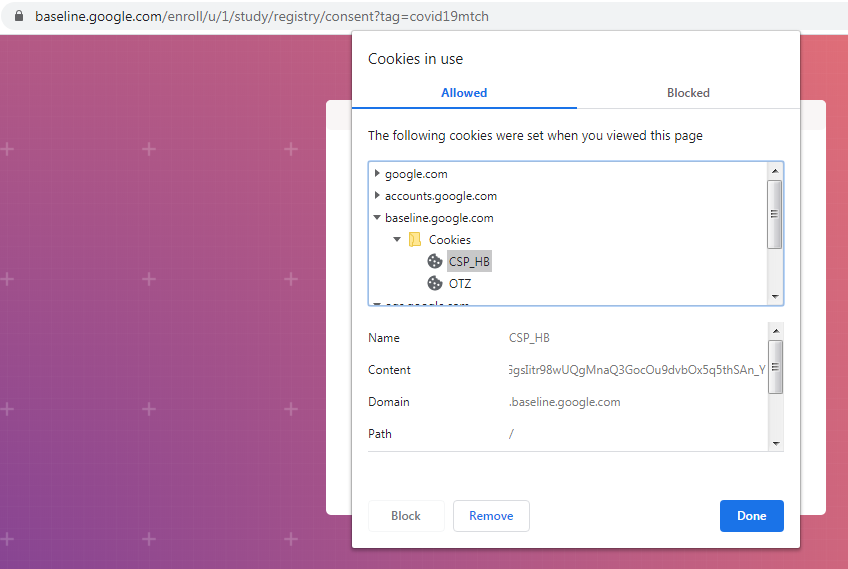Viewport: 848px width, 569px height.
Task: Expand the google.com tree node
Action: click(x=376, y=174)
